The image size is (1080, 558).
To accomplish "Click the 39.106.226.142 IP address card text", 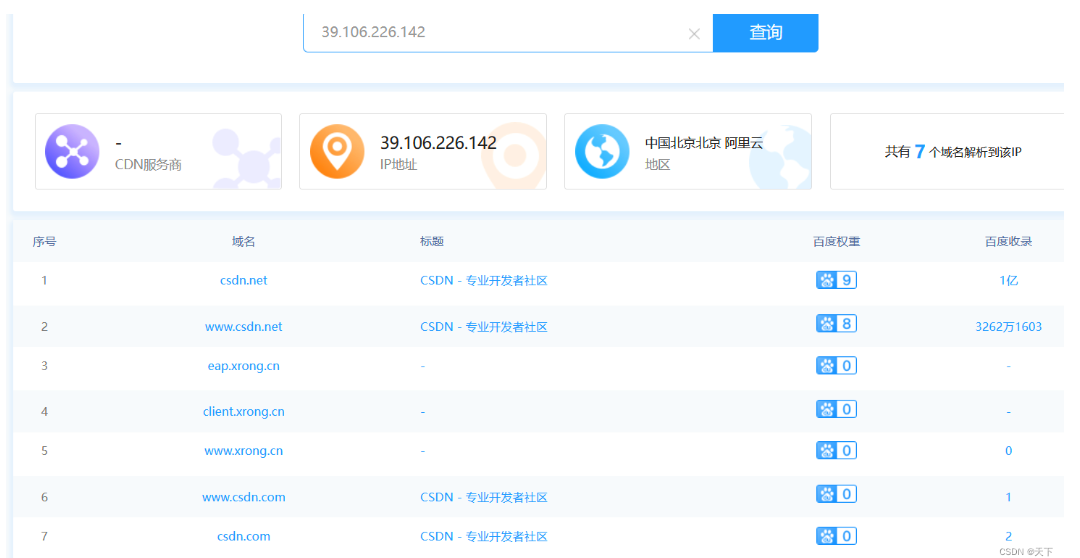I will [x=438, y=143].
